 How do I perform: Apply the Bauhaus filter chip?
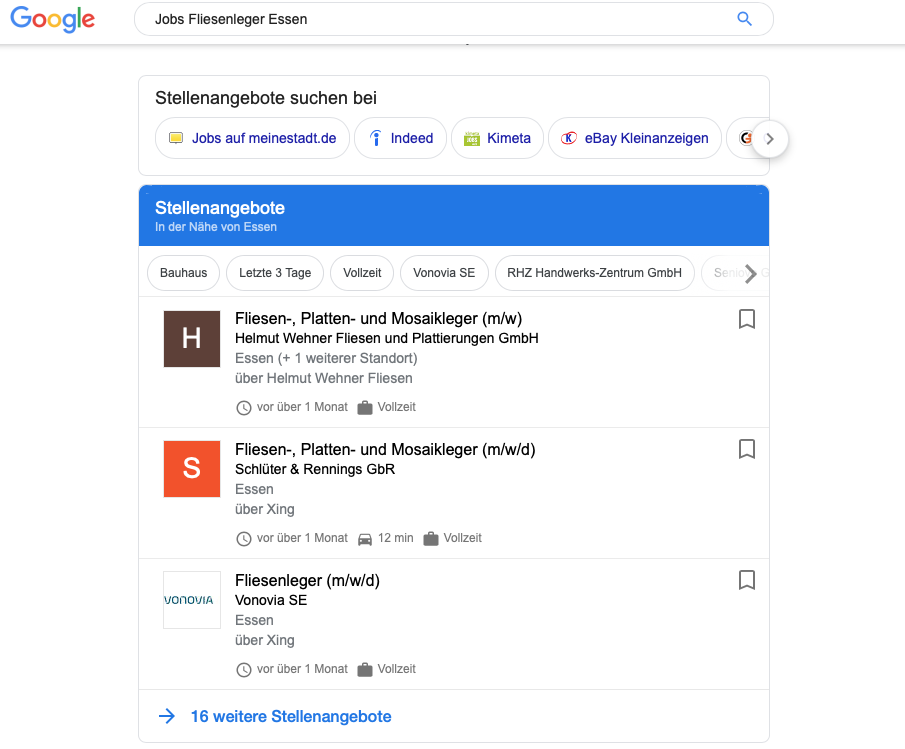tap(184, 273)
